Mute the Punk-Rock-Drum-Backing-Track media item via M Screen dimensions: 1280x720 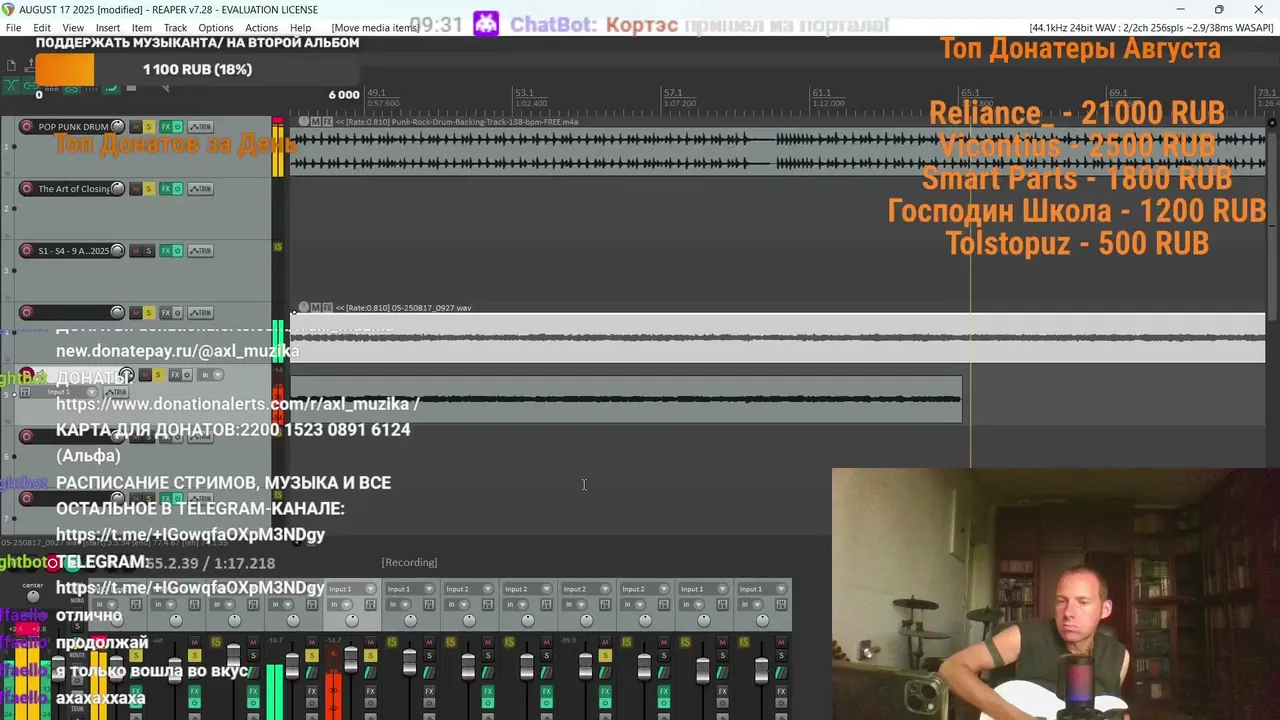pos(315,122)
